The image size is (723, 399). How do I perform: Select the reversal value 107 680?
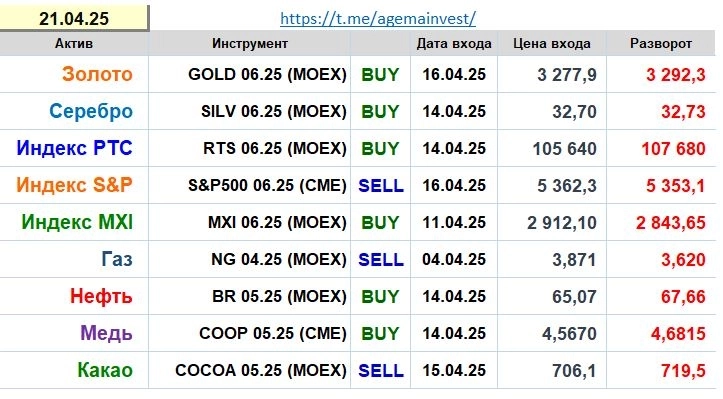pos(673,149)
